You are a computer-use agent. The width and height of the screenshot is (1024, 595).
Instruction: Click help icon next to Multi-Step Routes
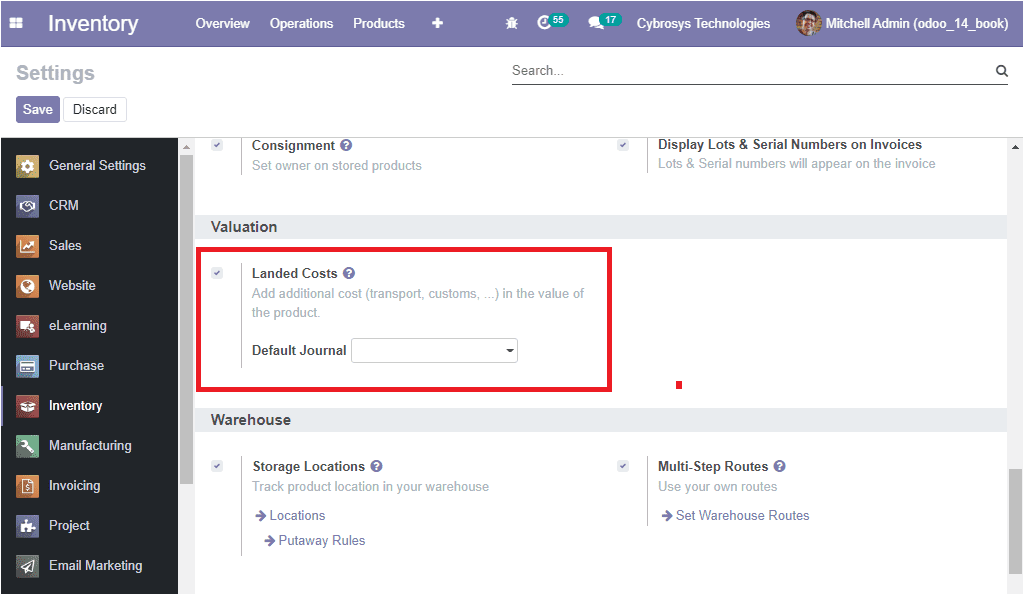[x=780, y=466]
